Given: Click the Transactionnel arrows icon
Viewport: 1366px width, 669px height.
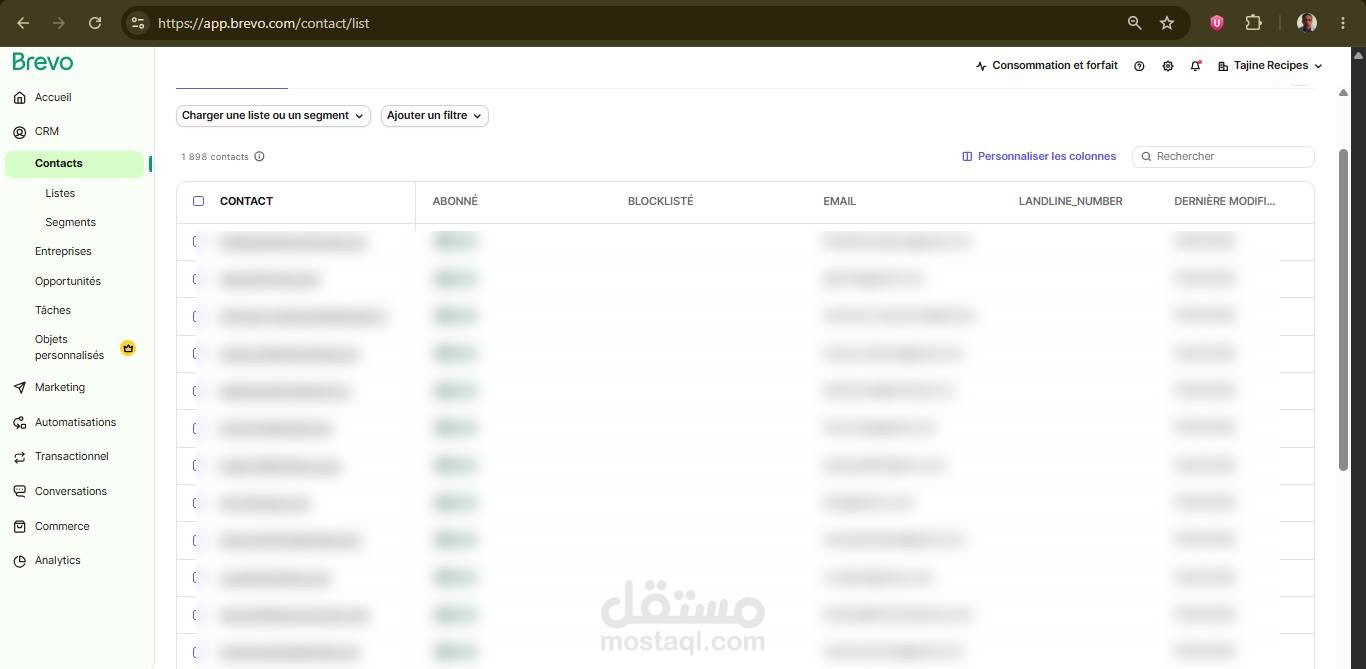Looking at the screenshot, I should tap(20, 457).
